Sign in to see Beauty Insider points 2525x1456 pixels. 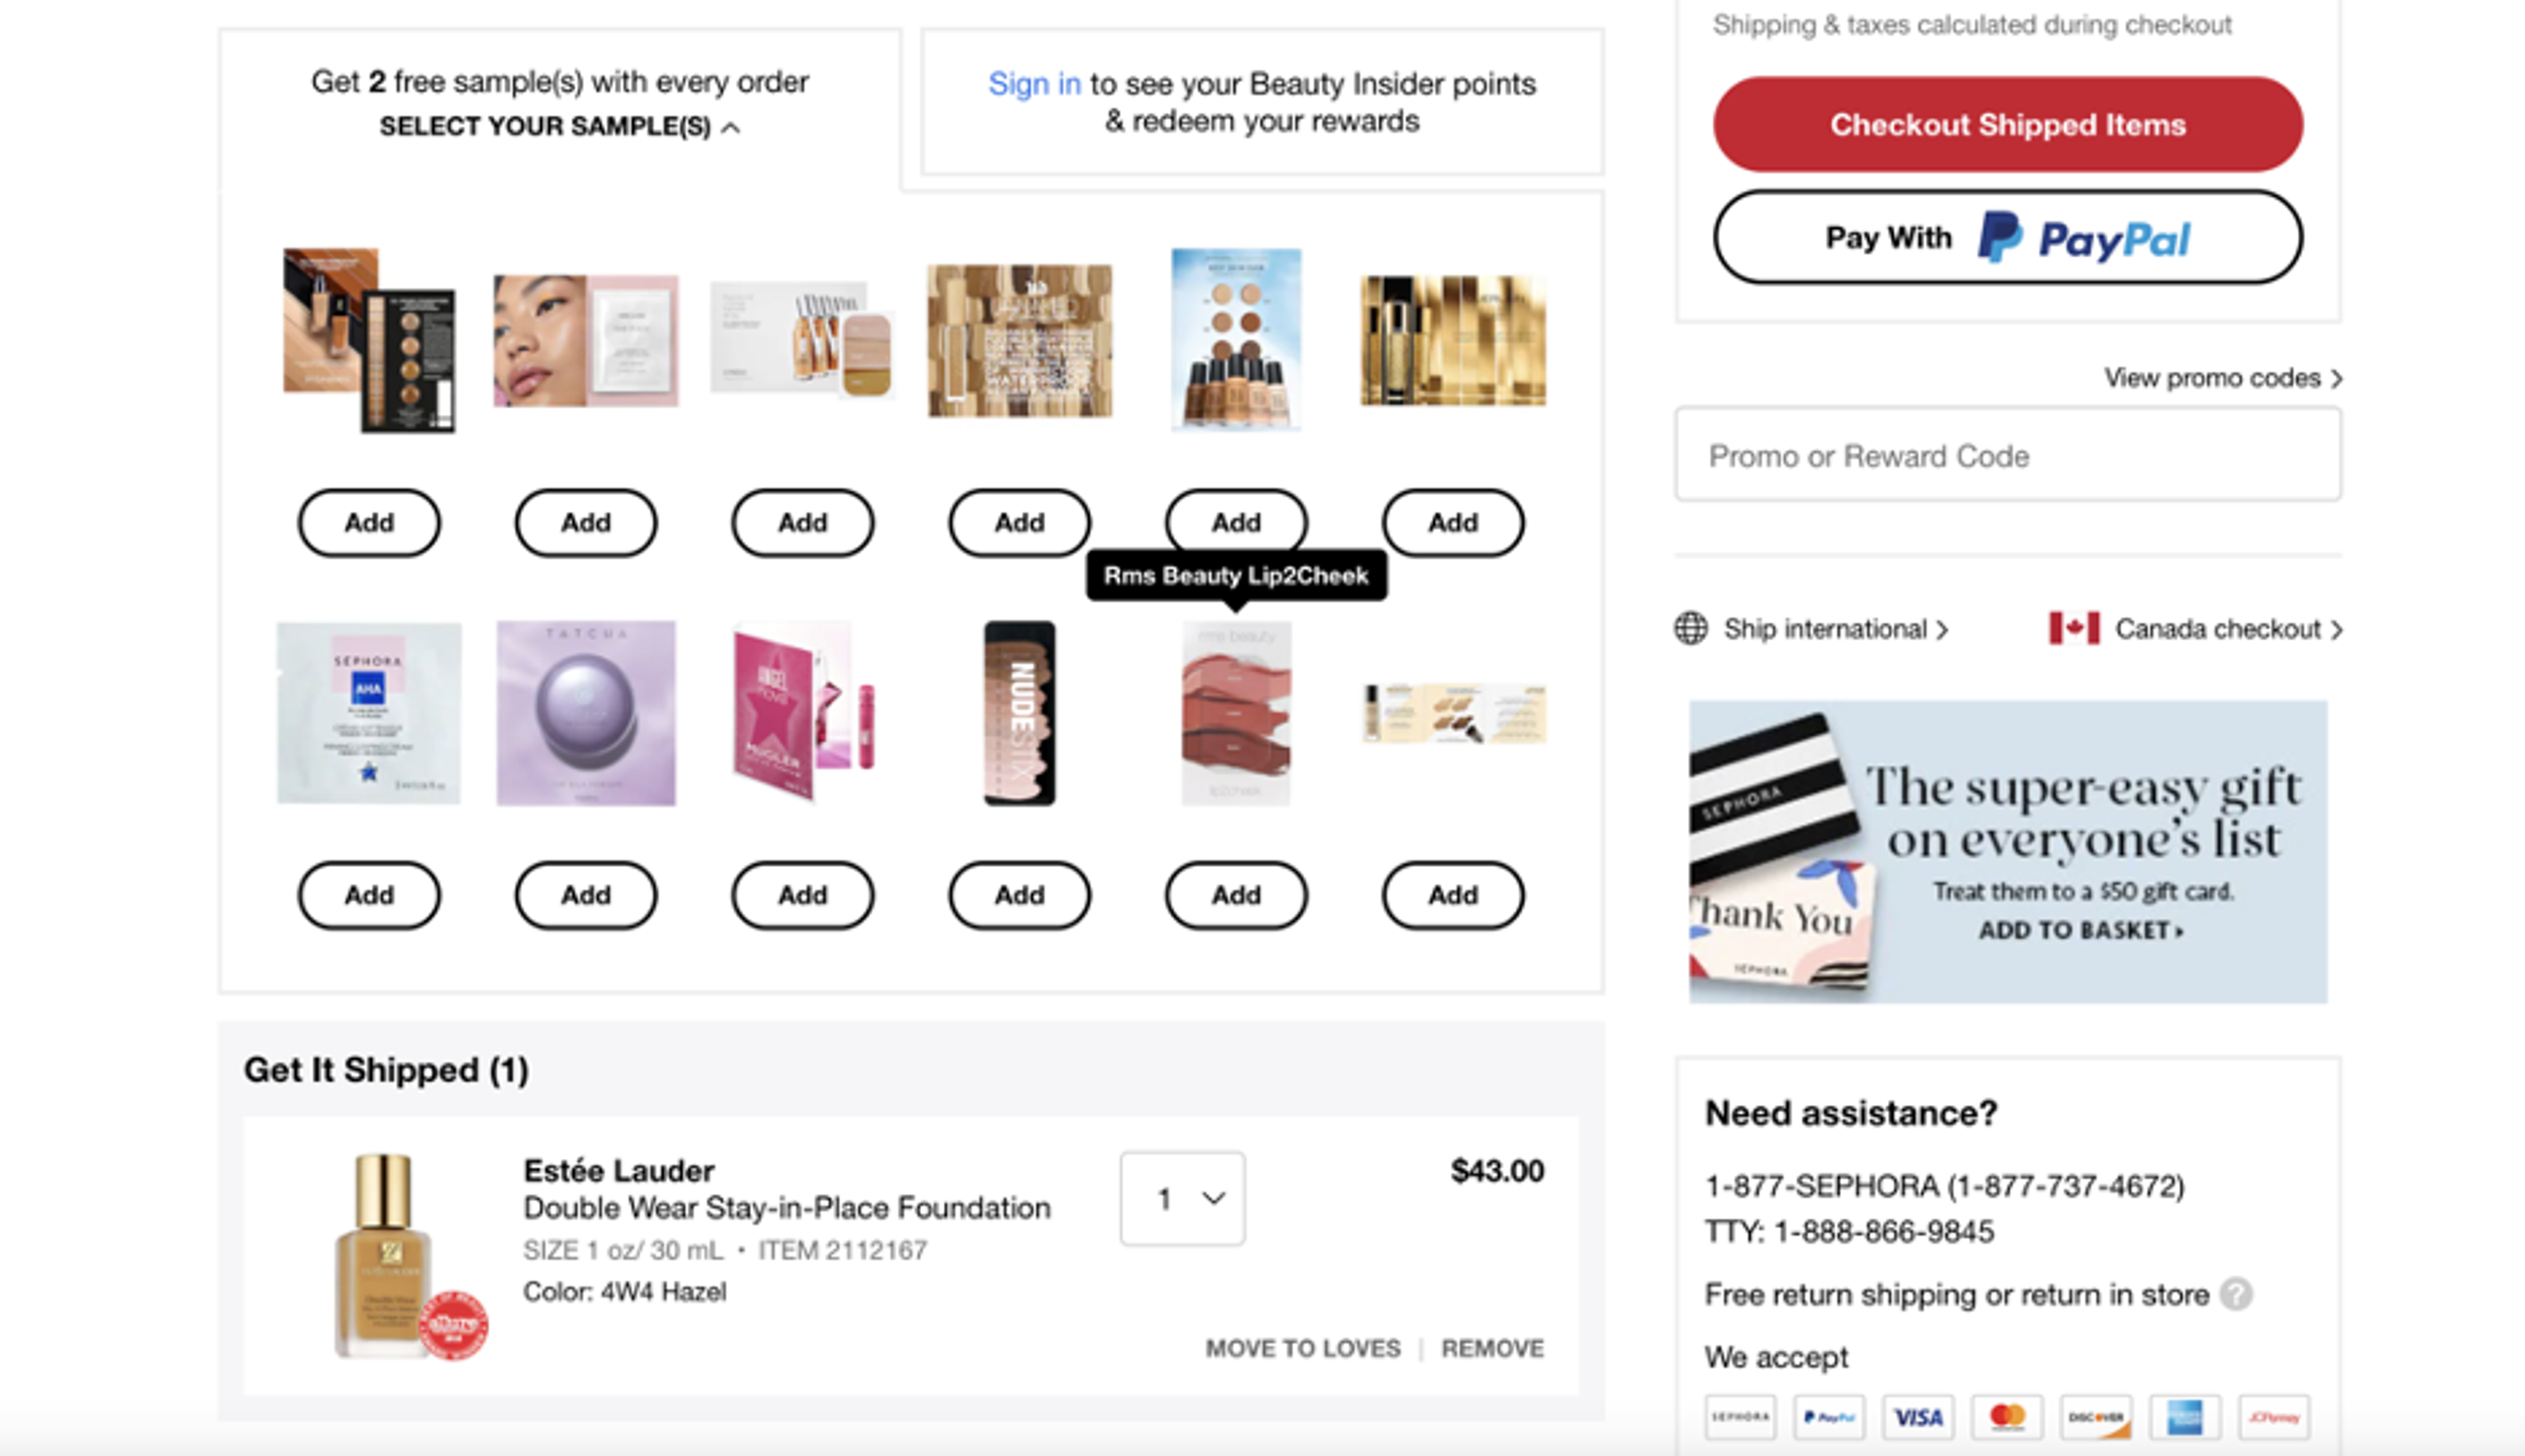1034,84
